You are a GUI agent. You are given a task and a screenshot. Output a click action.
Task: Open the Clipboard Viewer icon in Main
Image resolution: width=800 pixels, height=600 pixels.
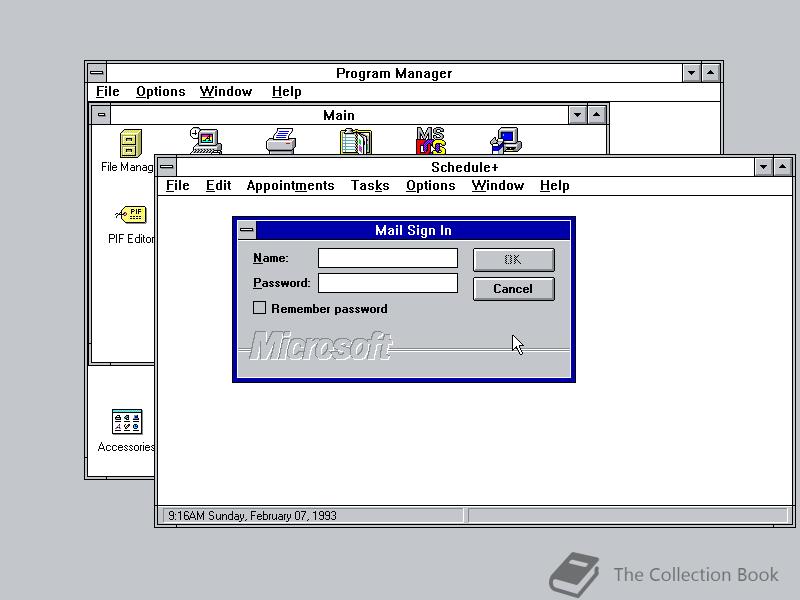[356, 141]
